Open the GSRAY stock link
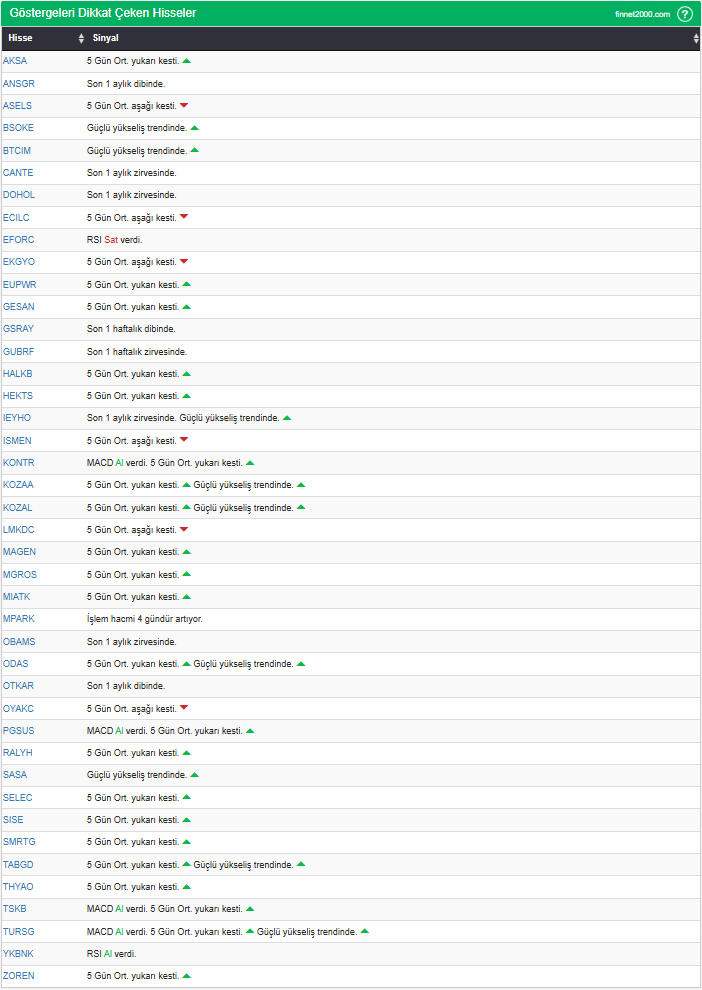 [18, 329]
